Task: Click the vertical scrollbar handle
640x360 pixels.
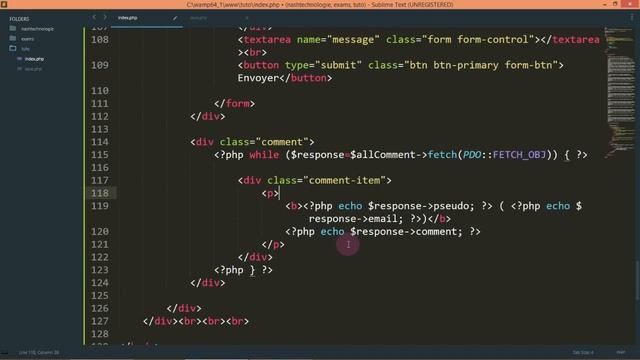Action: pos(637,280)
